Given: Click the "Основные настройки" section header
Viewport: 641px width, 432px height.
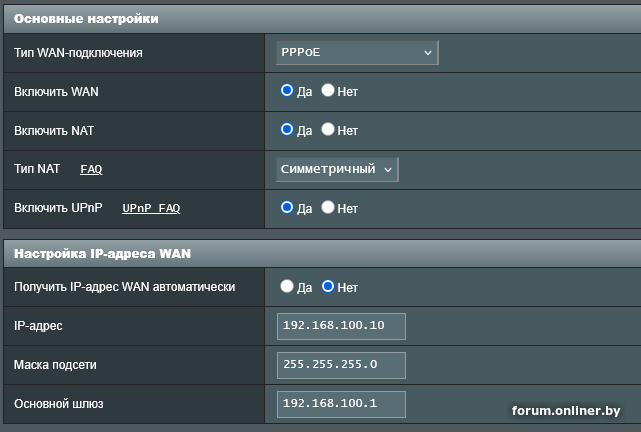Looking at the screenshot, I should [x=86, y=19].
